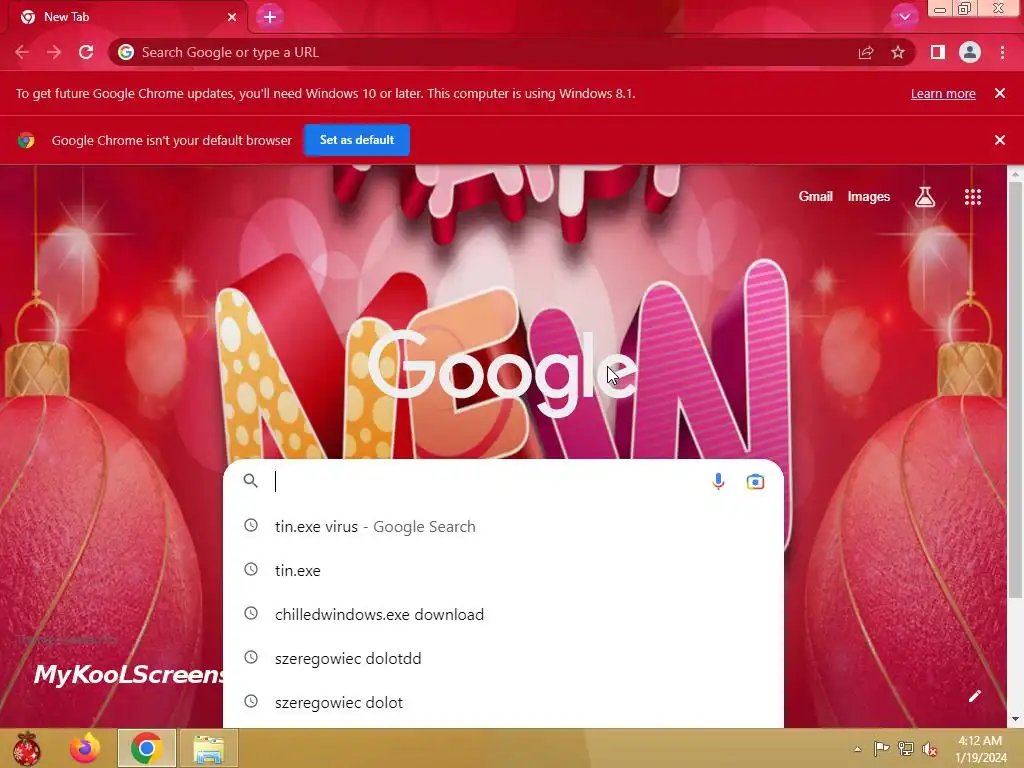Click Action Center flag icon
The width and height of the screenshot is (1024, 768).
881,748
